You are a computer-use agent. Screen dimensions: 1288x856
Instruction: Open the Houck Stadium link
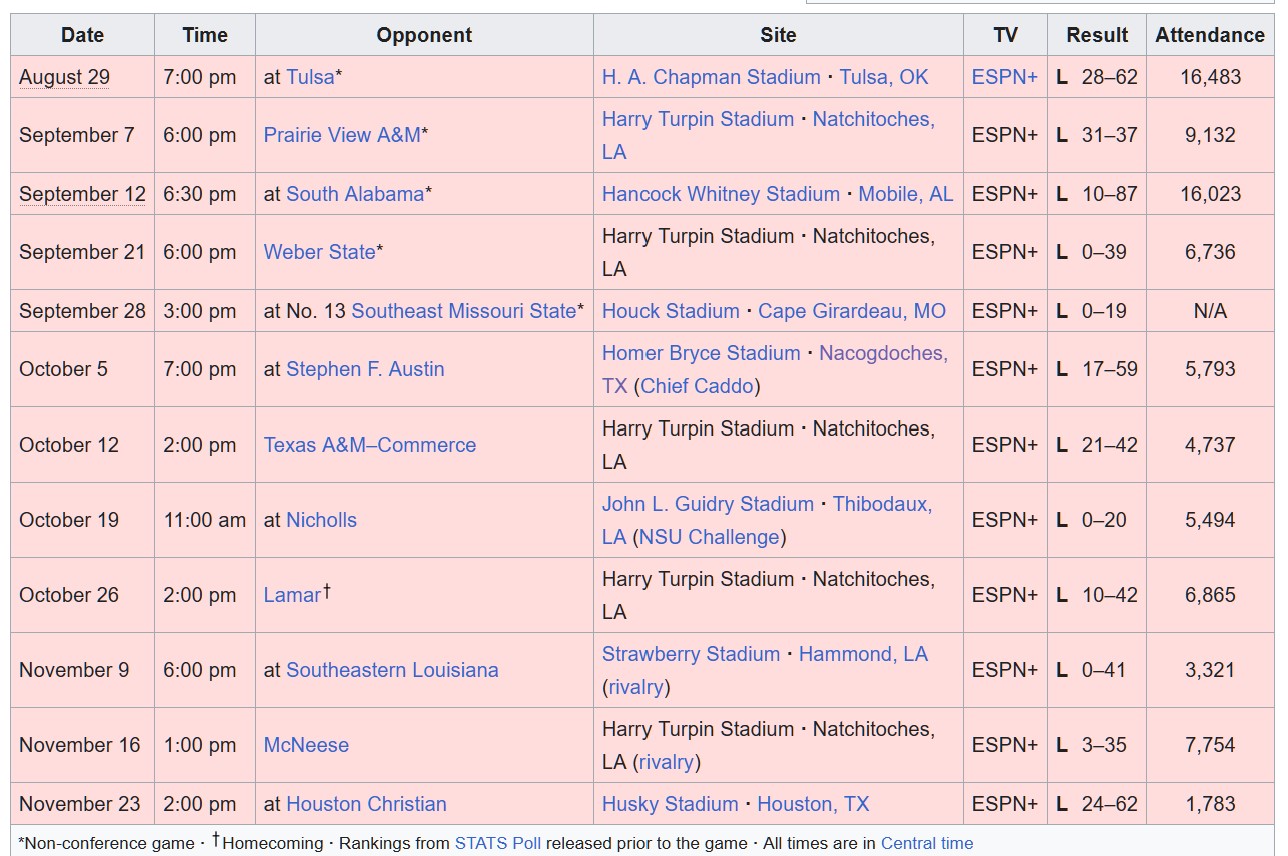[x=671, y=311]
